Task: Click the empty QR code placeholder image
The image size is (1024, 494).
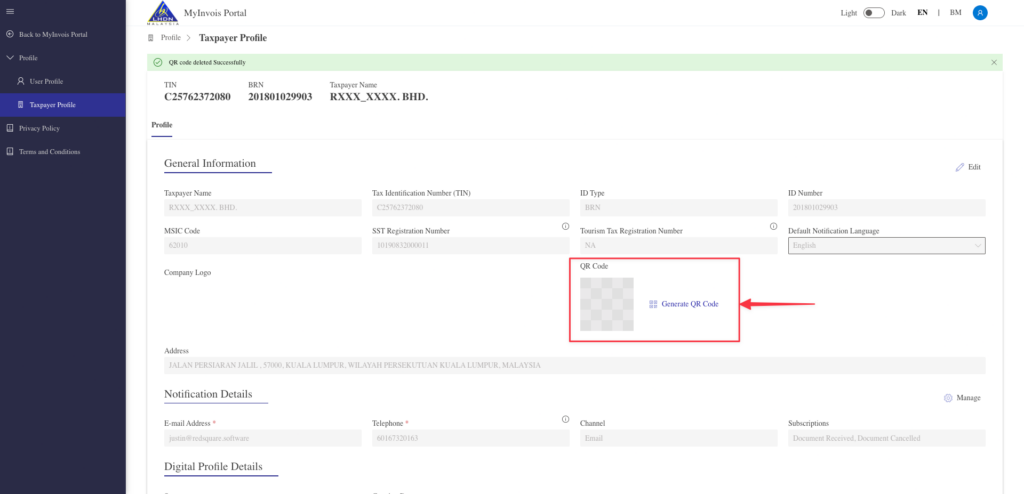Action: tap(607, 304)
